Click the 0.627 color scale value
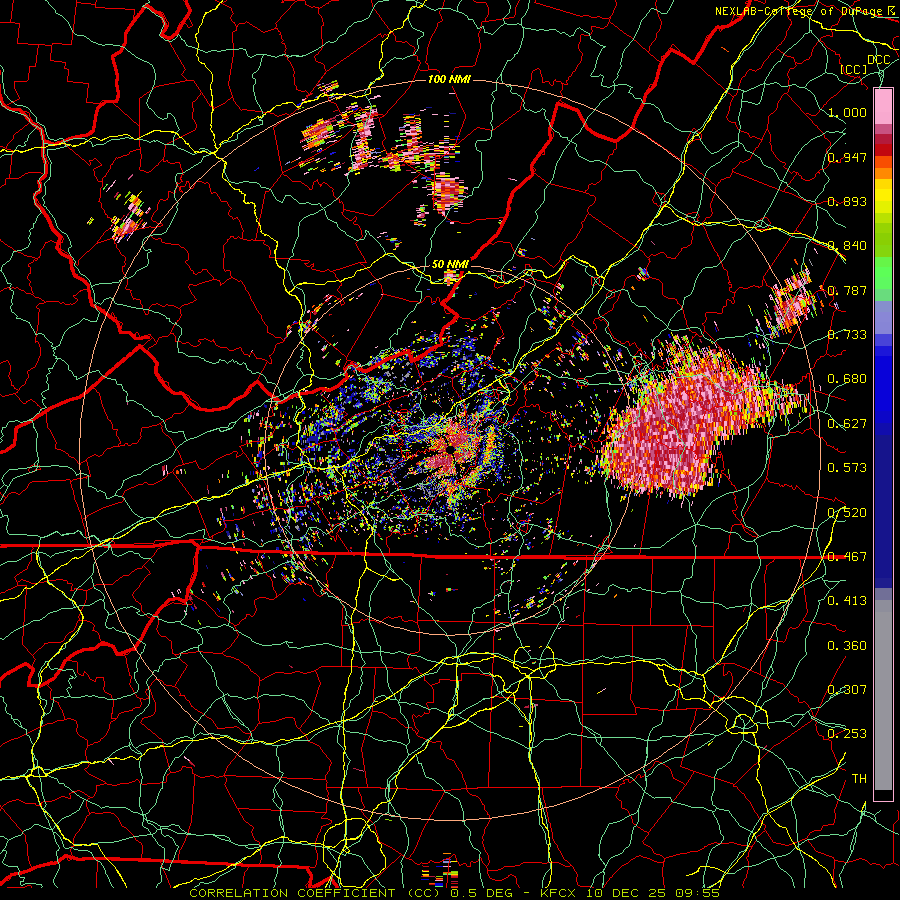The height and width of the screenshot is (900, 900). click(x=847, y=424)
